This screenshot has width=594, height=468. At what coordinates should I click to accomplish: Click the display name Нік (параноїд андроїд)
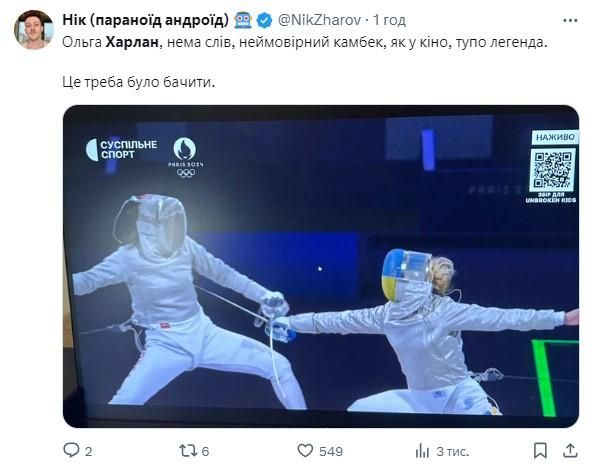coord(145,20)
